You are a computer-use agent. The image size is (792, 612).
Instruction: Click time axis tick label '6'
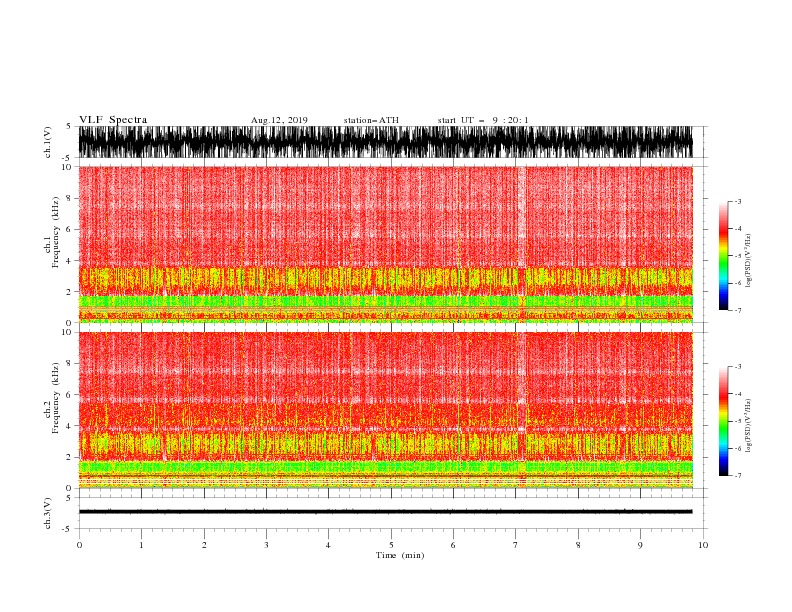pyautogui.click(x=453, y=545)
